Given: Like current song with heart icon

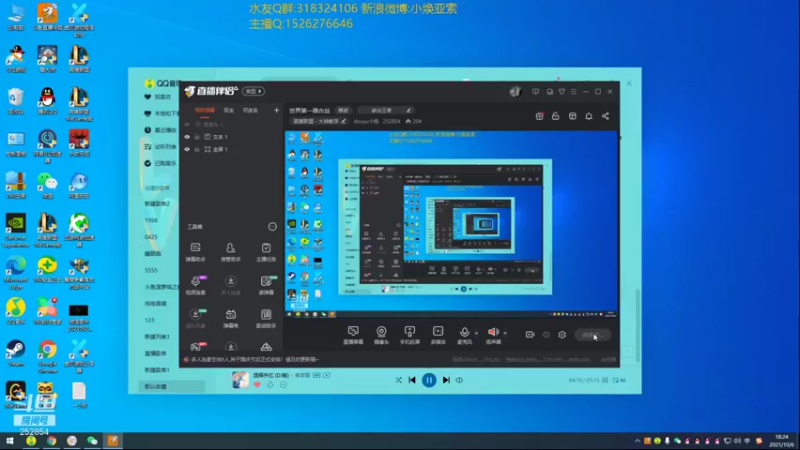Looking at the screenshot, I should pos(257,385).
